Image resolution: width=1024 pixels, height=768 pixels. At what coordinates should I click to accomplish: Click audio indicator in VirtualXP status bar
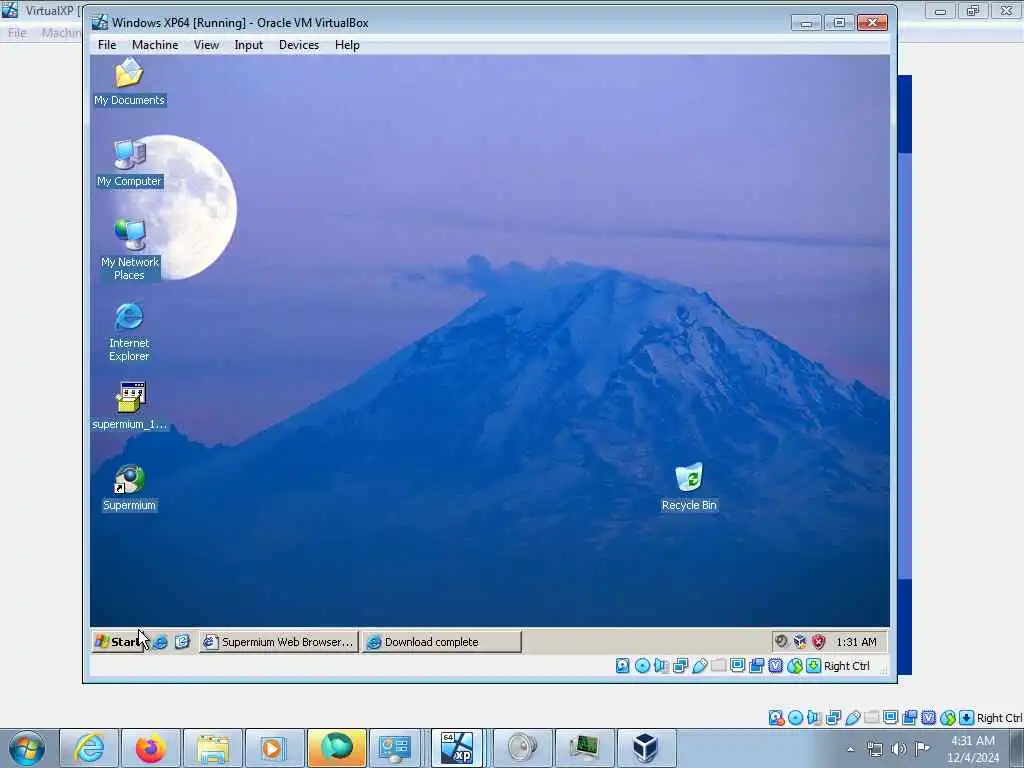point(814,718)
